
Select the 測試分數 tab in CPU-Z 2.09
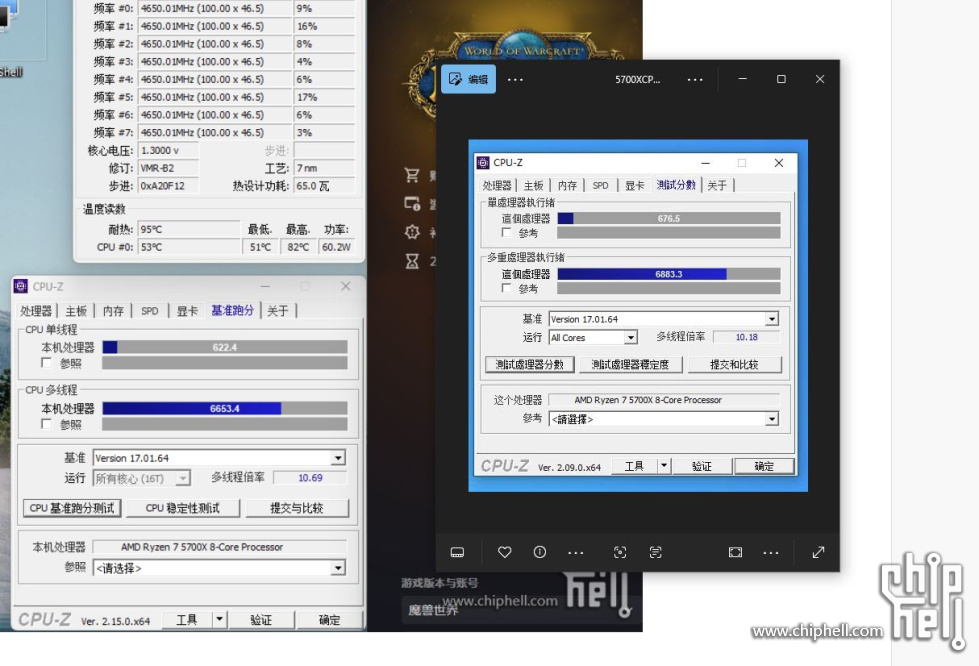pos(676,185)
